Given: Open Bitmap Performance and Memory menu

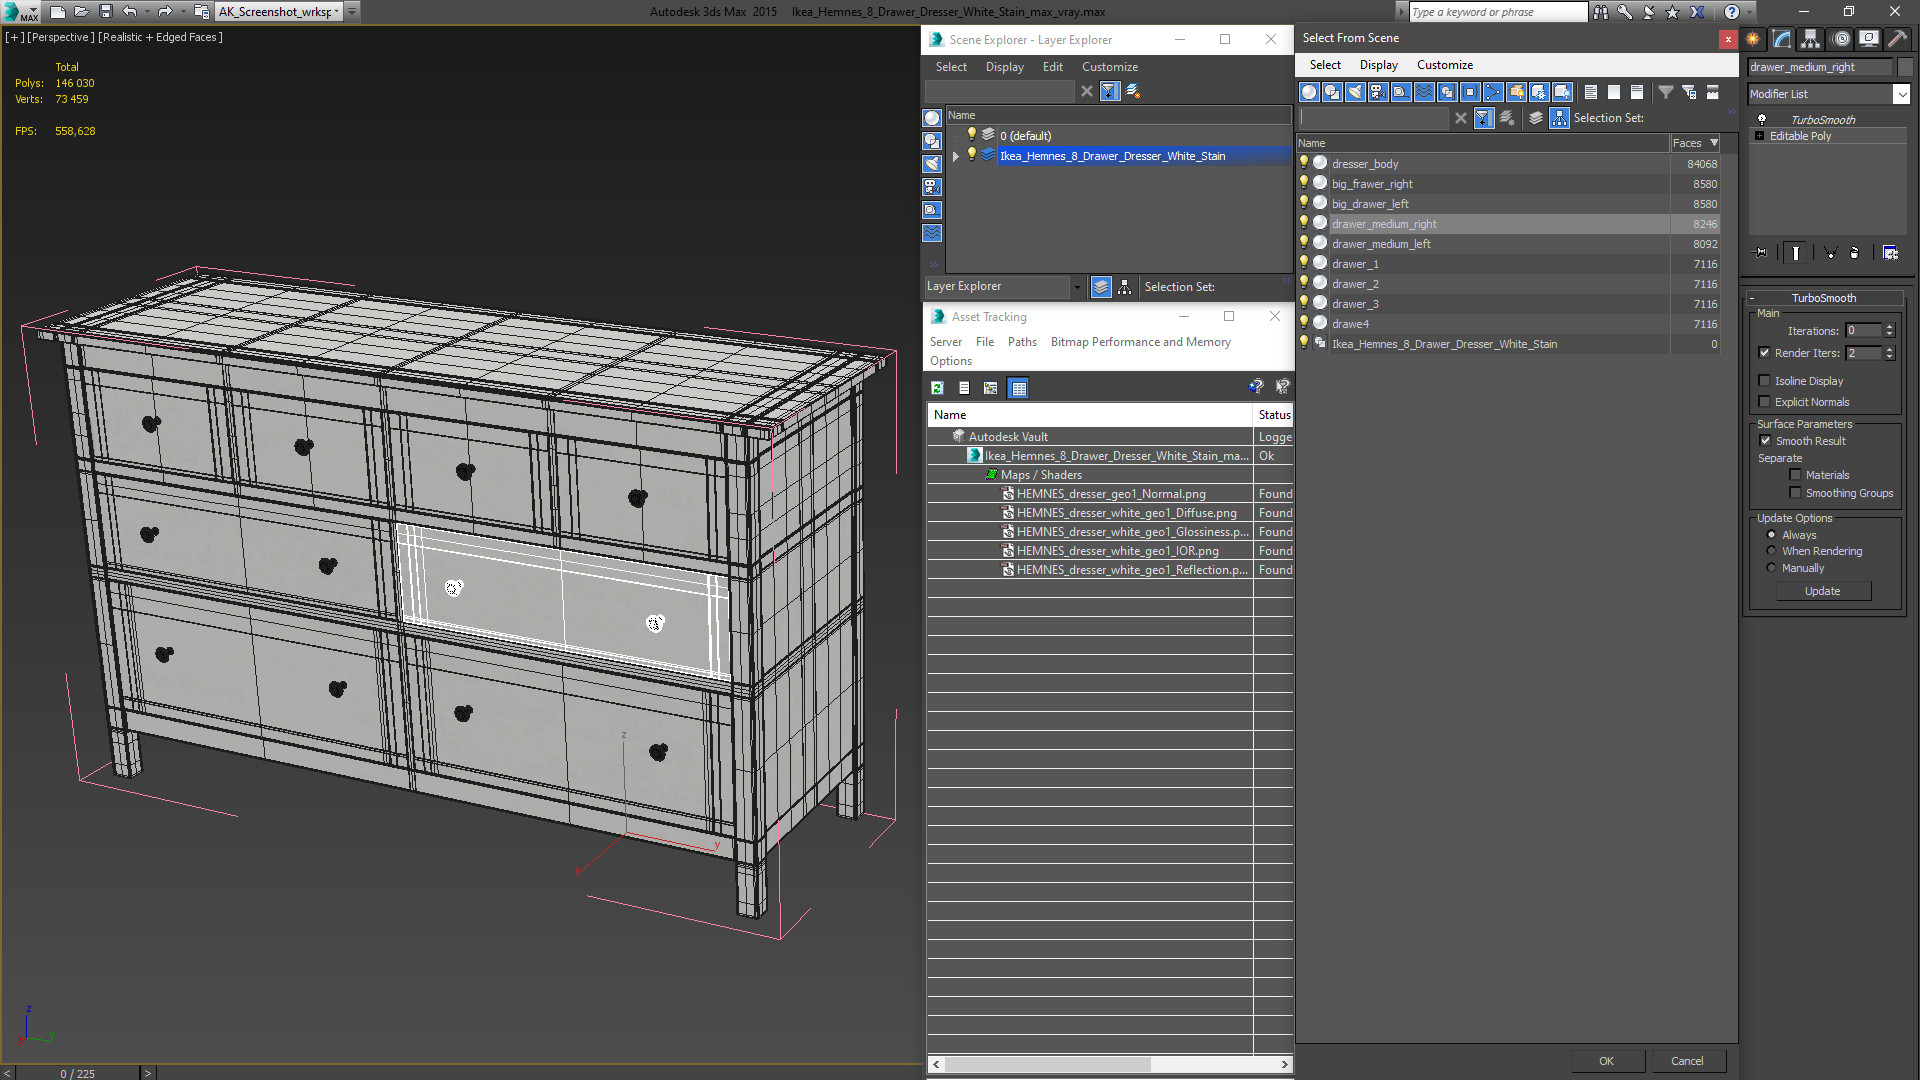Looking at the screenshot, I should pos(1140,342).
